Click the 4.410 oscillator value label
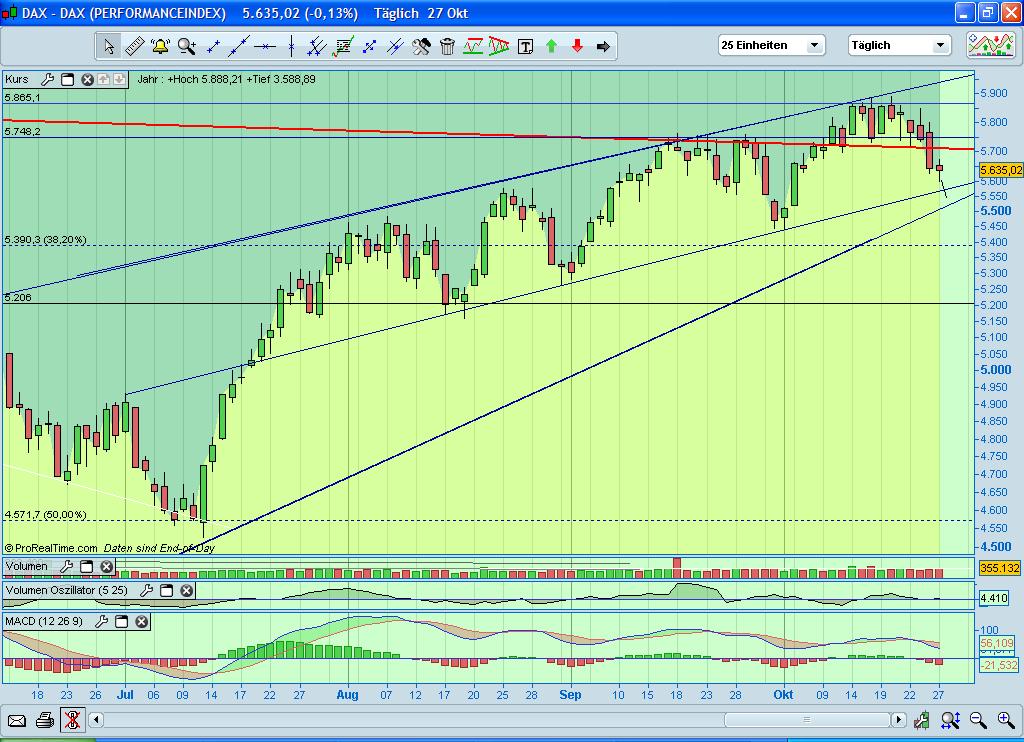 coord(994,598)
